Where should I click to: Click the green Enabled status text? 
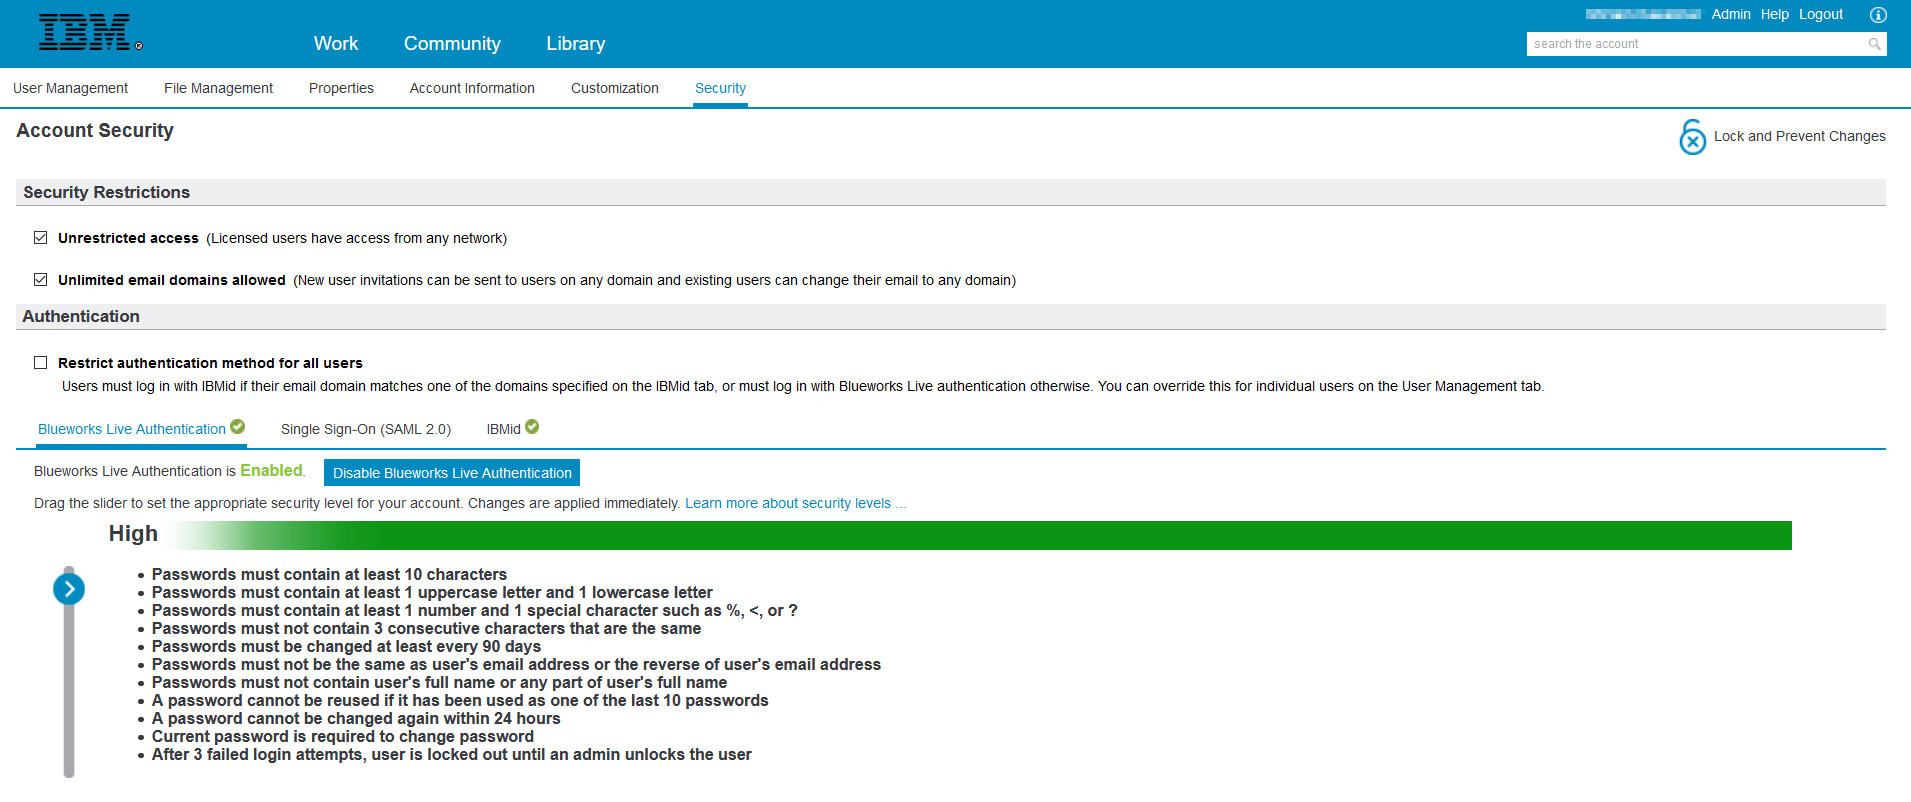[271, 470]
